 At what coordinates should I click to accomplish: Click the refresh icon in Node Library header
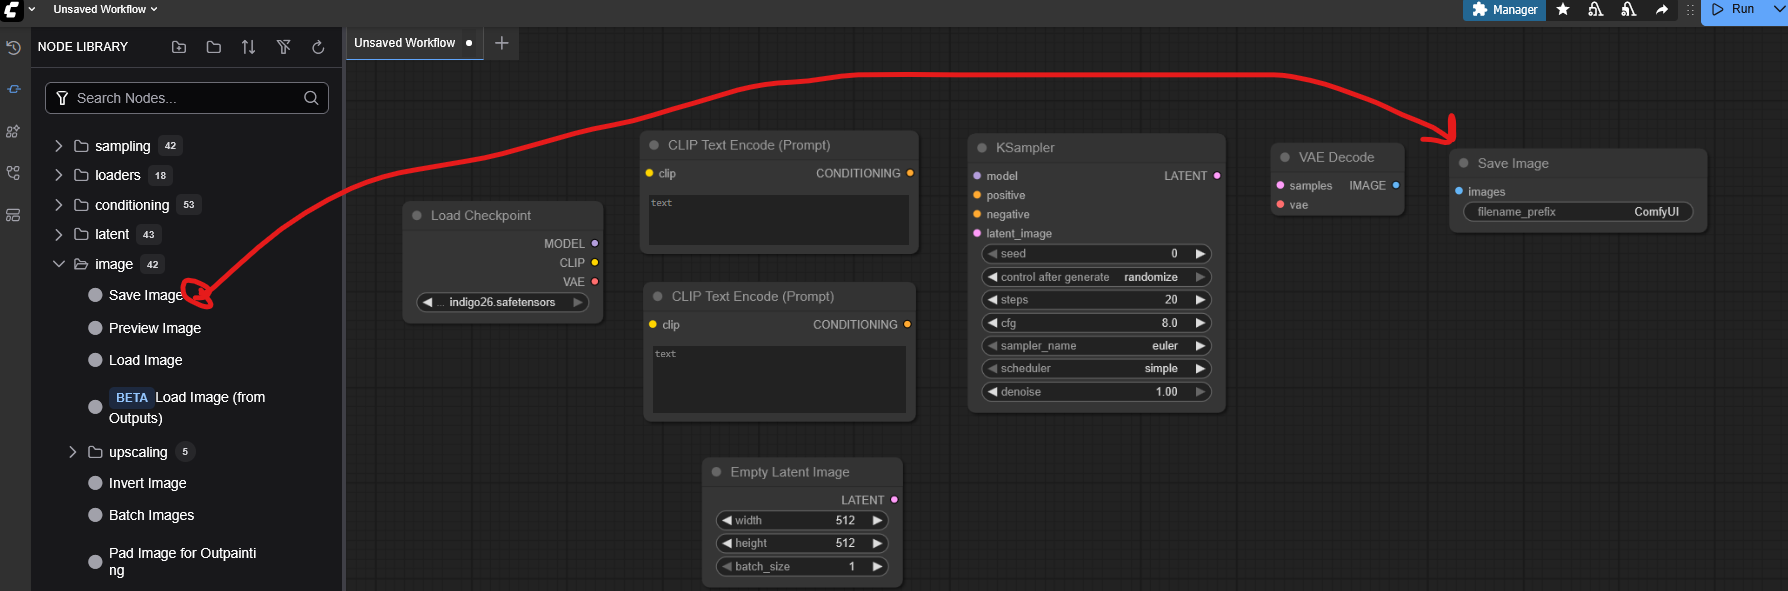[x=318, y=47]
